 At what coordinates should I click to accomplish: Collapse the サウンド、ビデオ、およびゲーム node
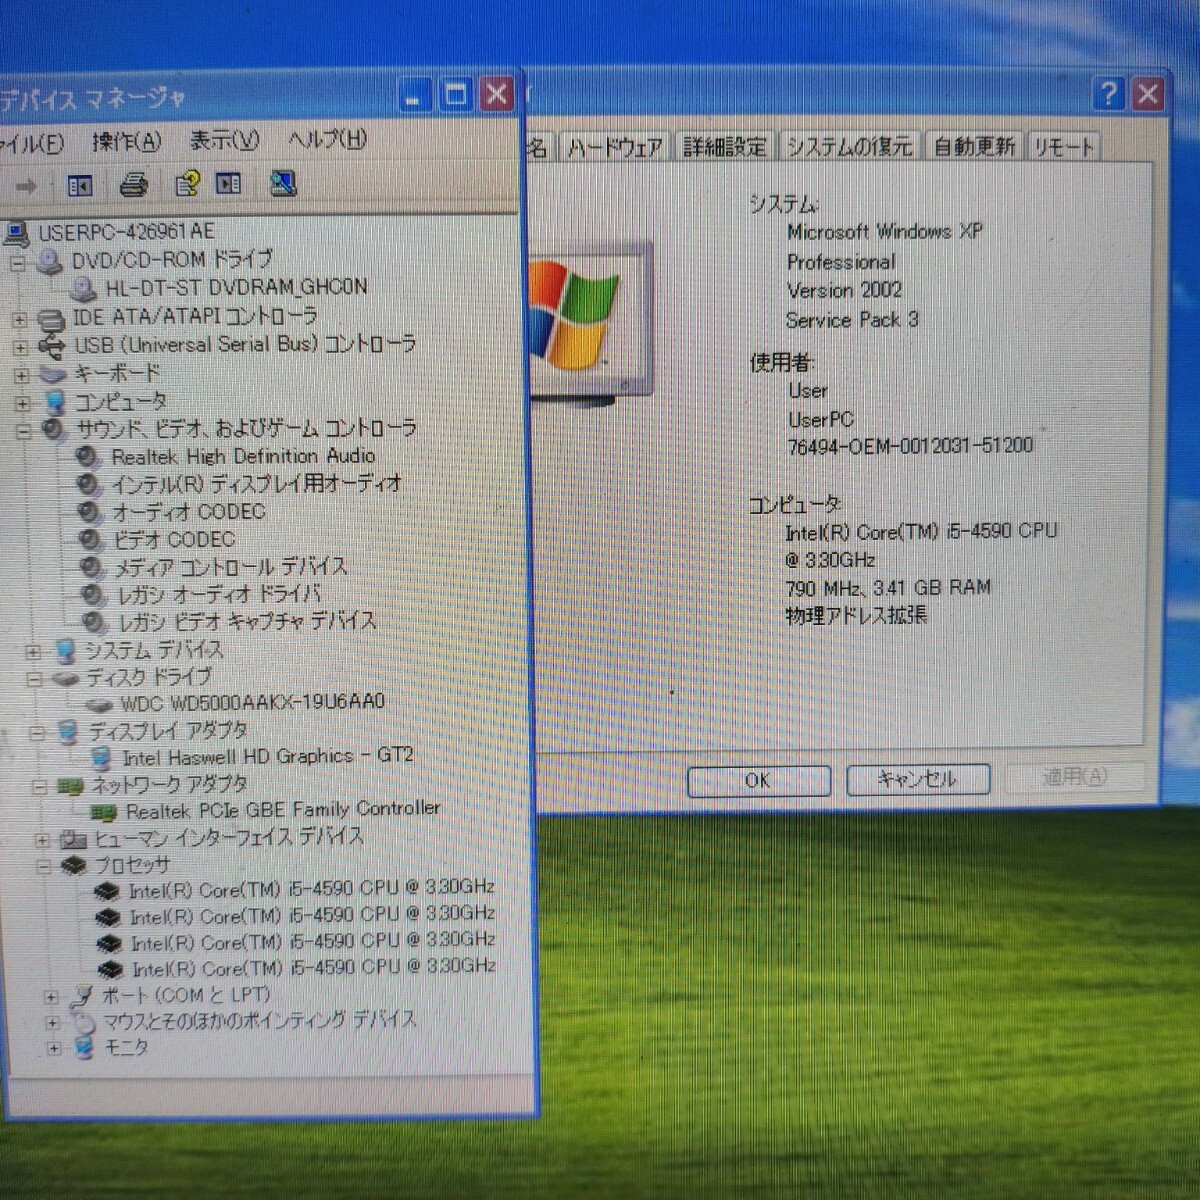click(x=24, y=431)
